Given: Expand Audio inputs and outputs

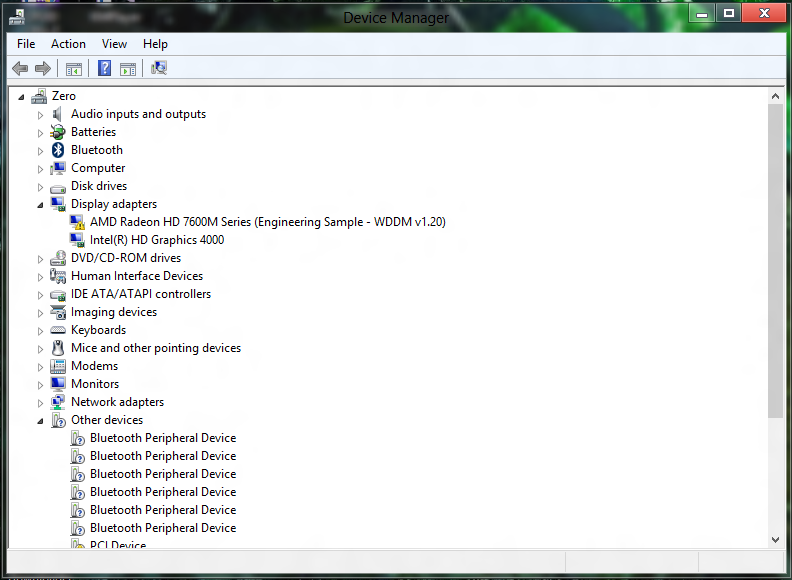Looking at the screenshot, I should [x=40, y=115].
